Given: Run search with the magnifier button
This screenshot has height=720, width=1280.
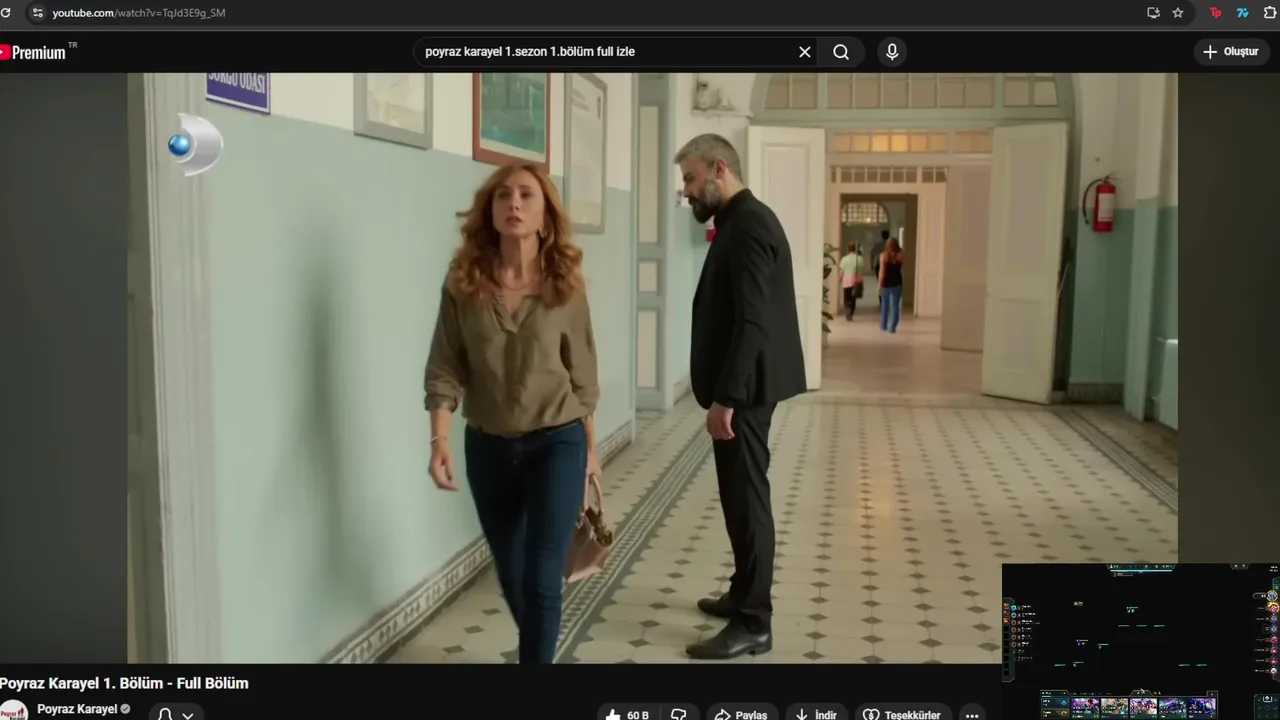Looking at the screenshot, I should point(841,52).
